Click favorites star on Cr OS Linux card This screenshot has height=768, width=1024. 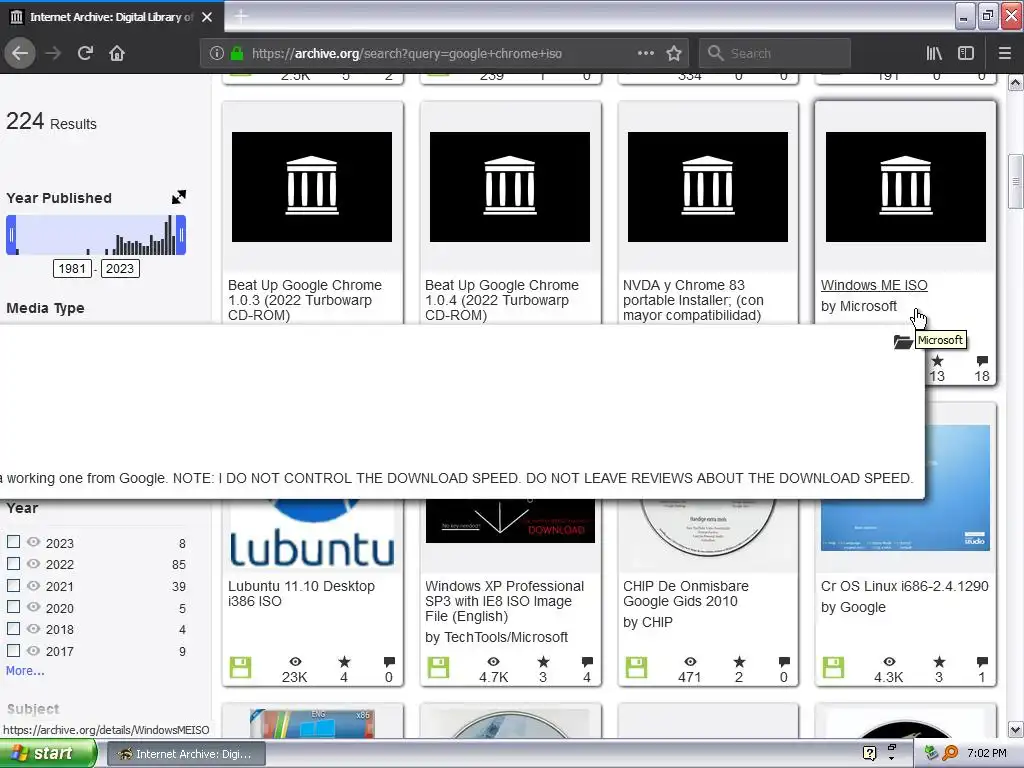coord(938,662)
